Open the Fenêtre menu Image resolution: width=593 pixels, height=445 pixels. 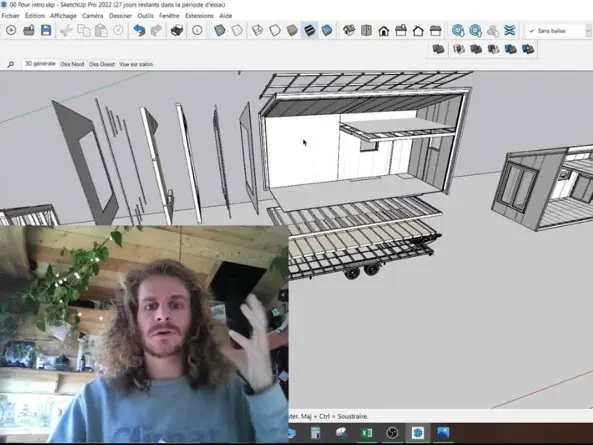pos(169,16)
